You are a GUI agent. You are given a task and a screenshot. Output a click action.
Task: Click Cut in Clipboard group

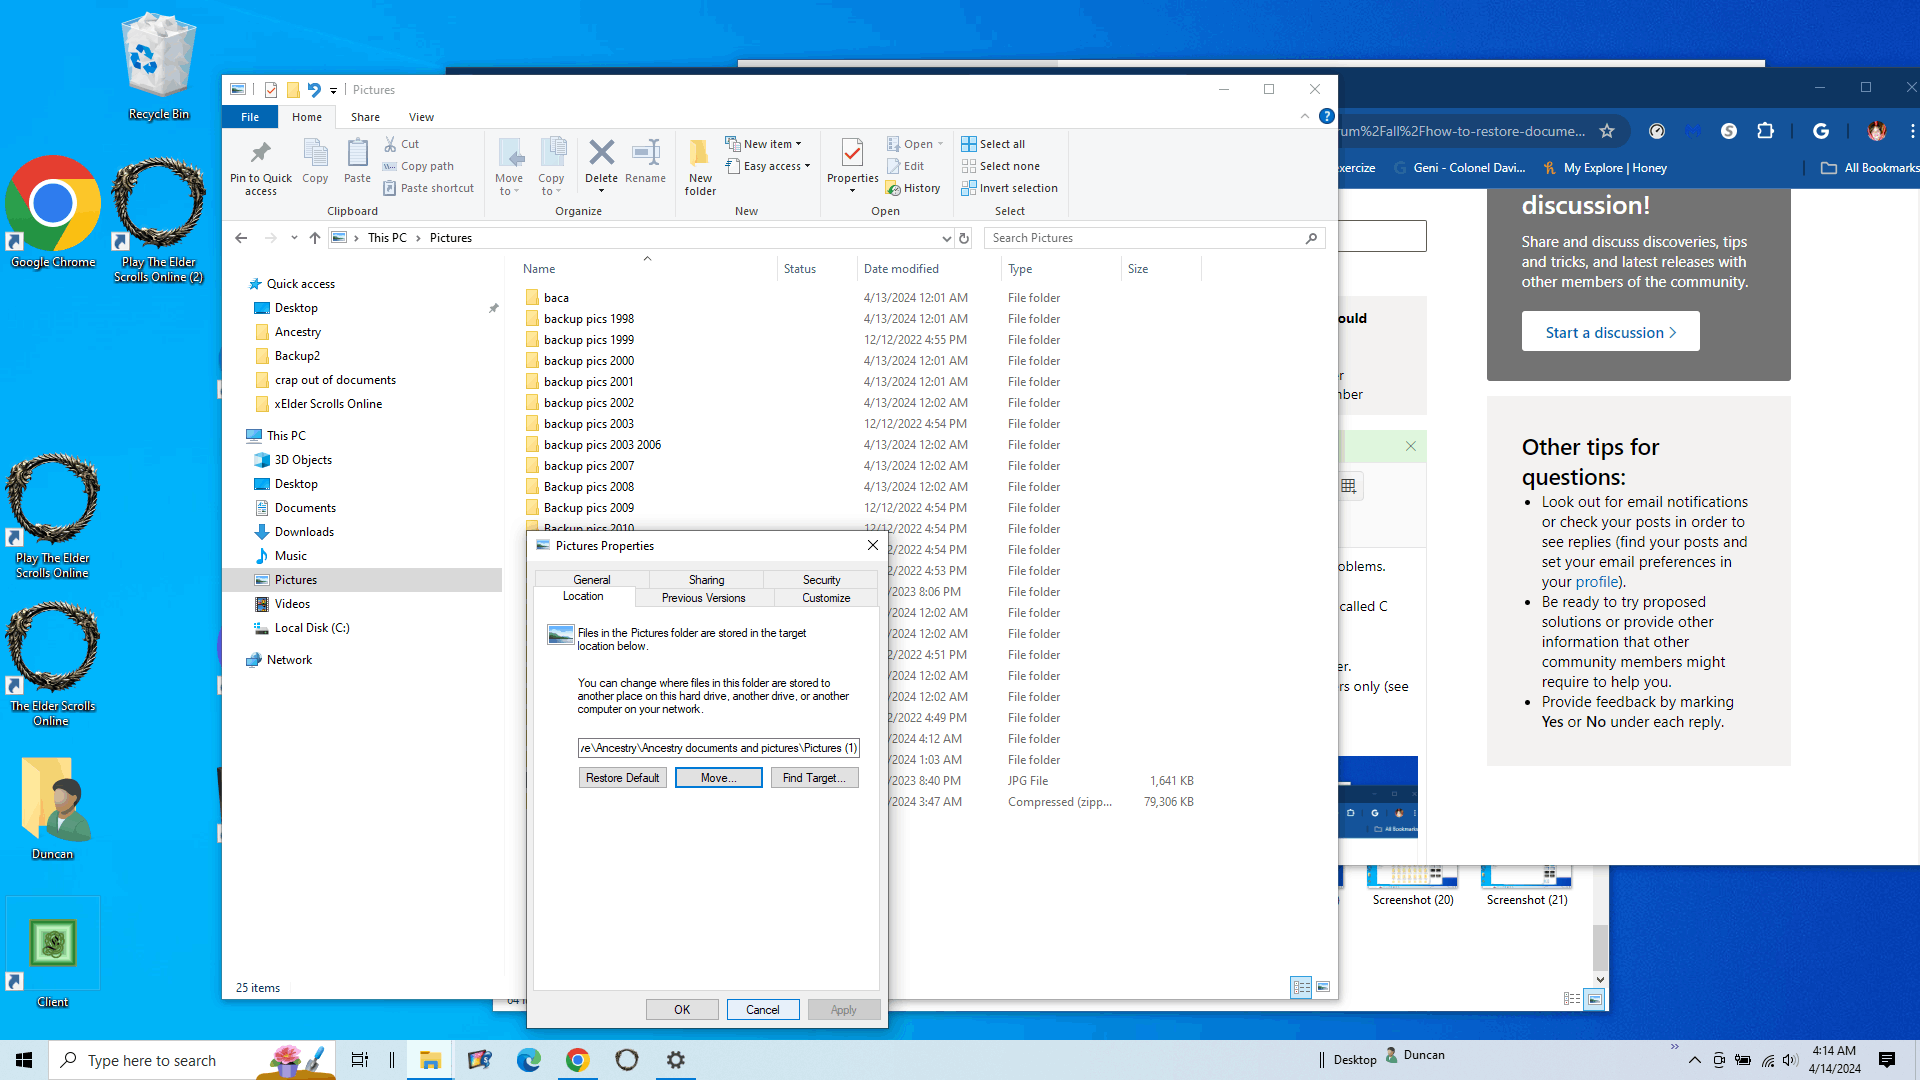coord(402,144)
